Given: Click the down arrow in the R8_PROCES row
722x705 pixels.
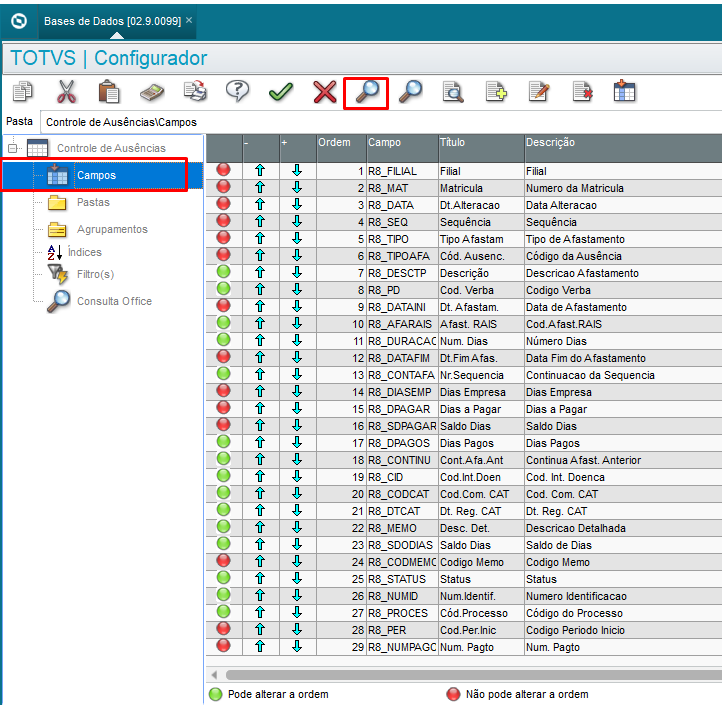Looking at the screenshot, I should click(297, 612).
